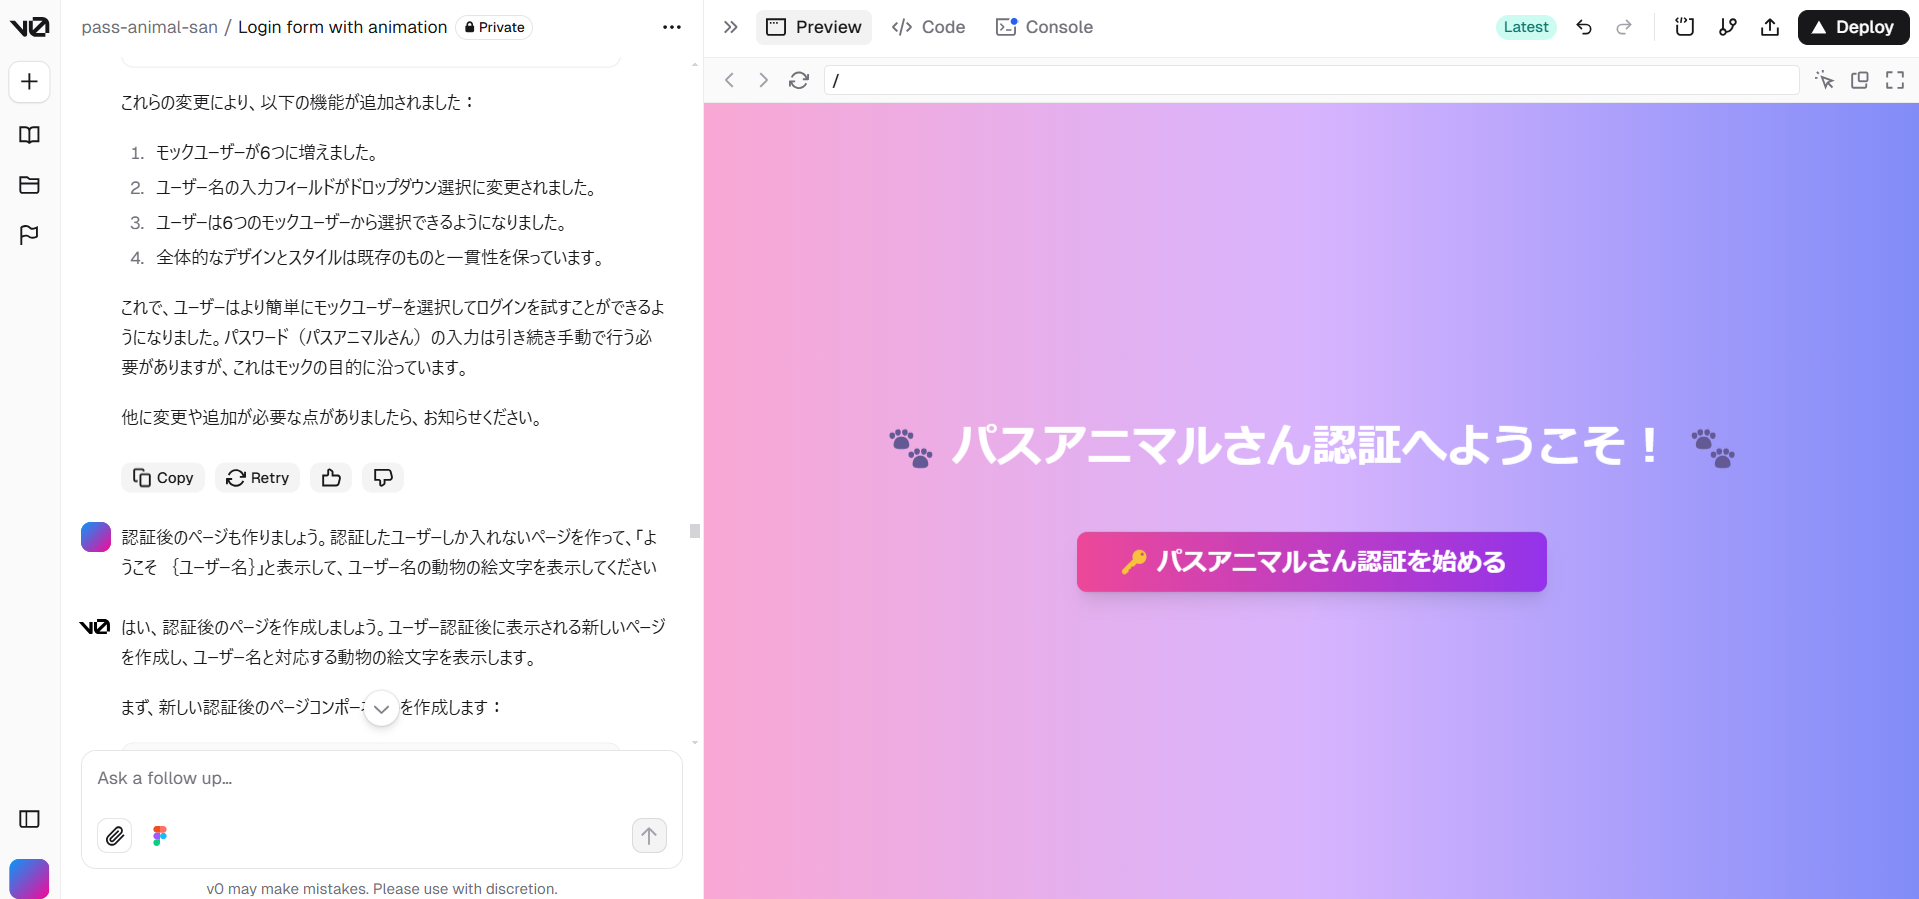
Task: Start a new chat with the plus icon
Action: click(29, 82)
